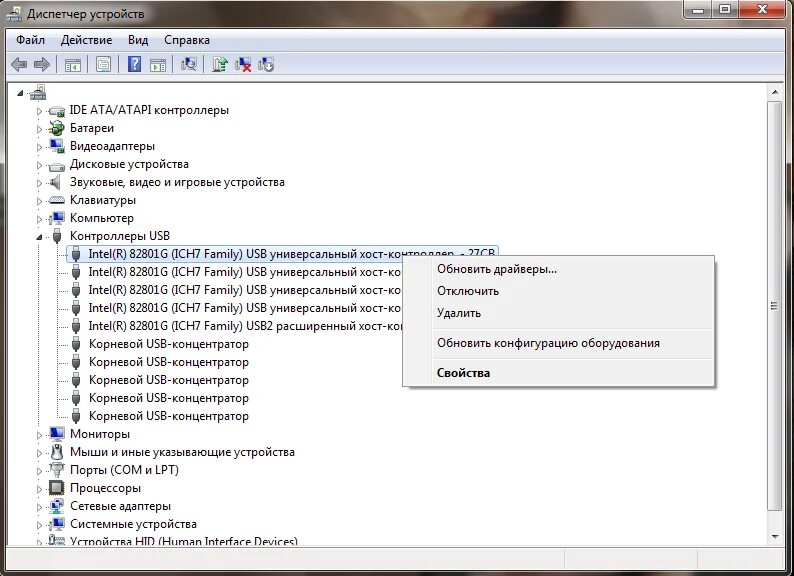Viewport: 794px width, 576px height.
Task: Close the Диспетчер устройств window
Action: click(762, 9)
